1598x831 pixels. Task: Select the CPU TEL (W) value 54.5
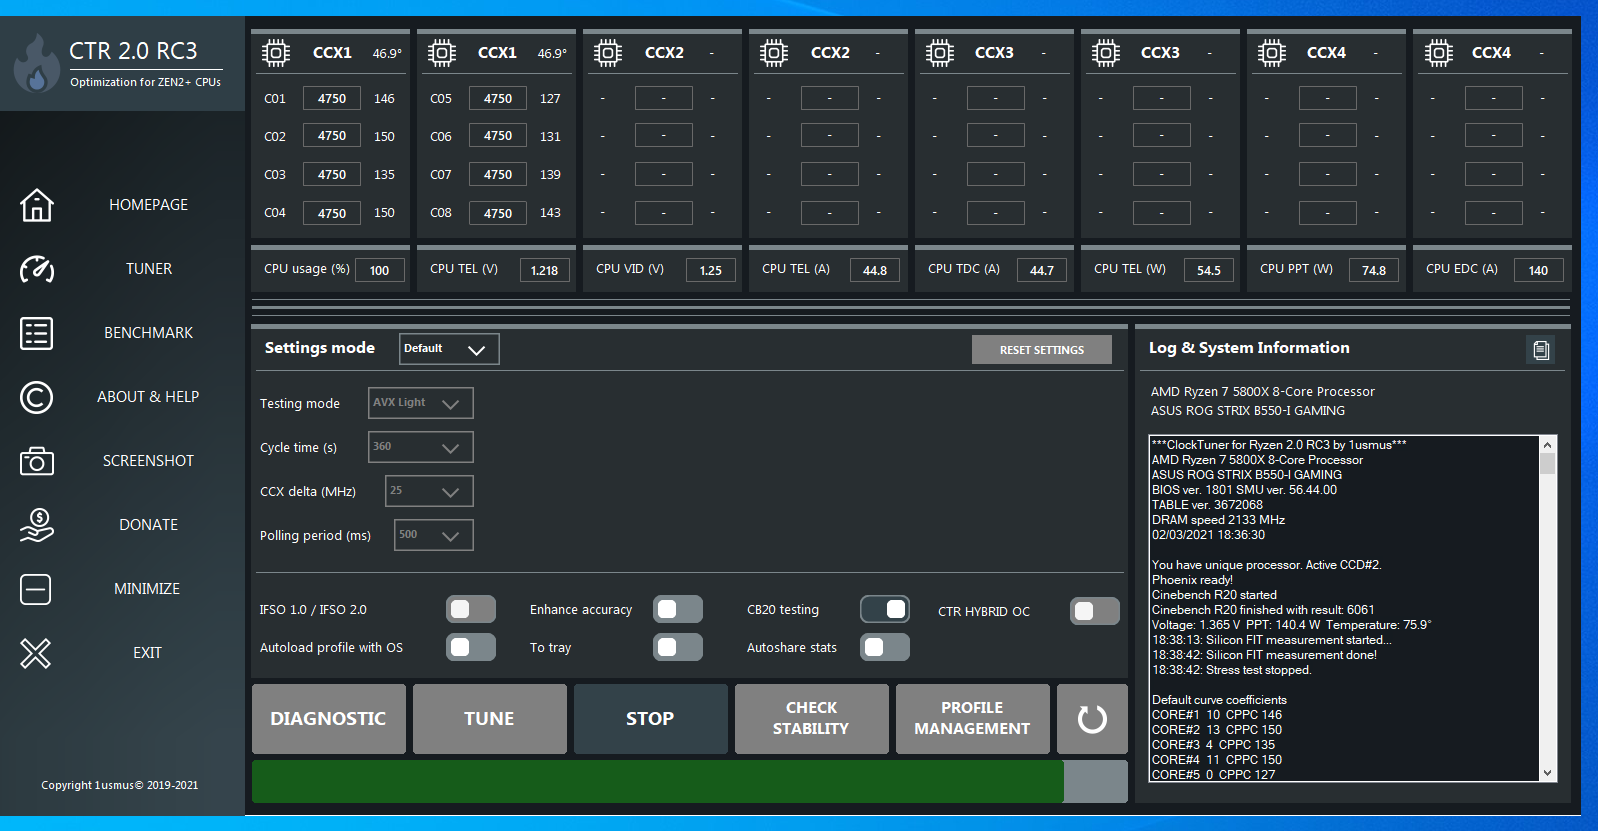pyautogui.click(x=1209, y=270)
